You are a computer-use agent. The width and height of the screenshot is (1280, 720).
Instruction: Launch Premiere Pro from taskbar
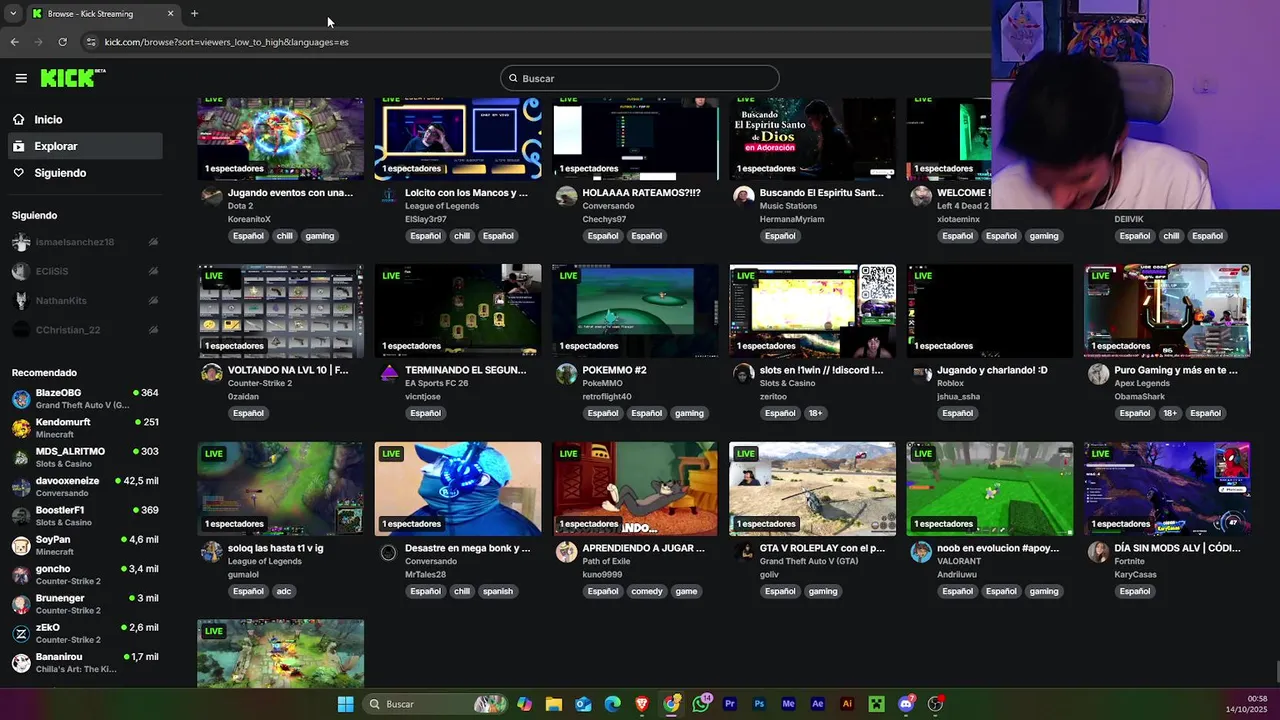[730, 704]
